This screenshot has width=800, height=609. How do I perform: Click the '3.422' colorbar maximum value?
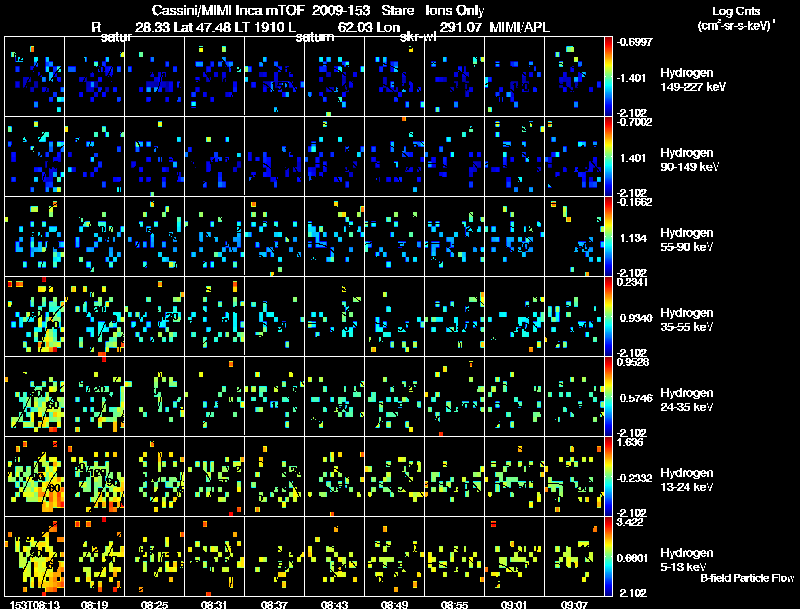tap(631, 522)
